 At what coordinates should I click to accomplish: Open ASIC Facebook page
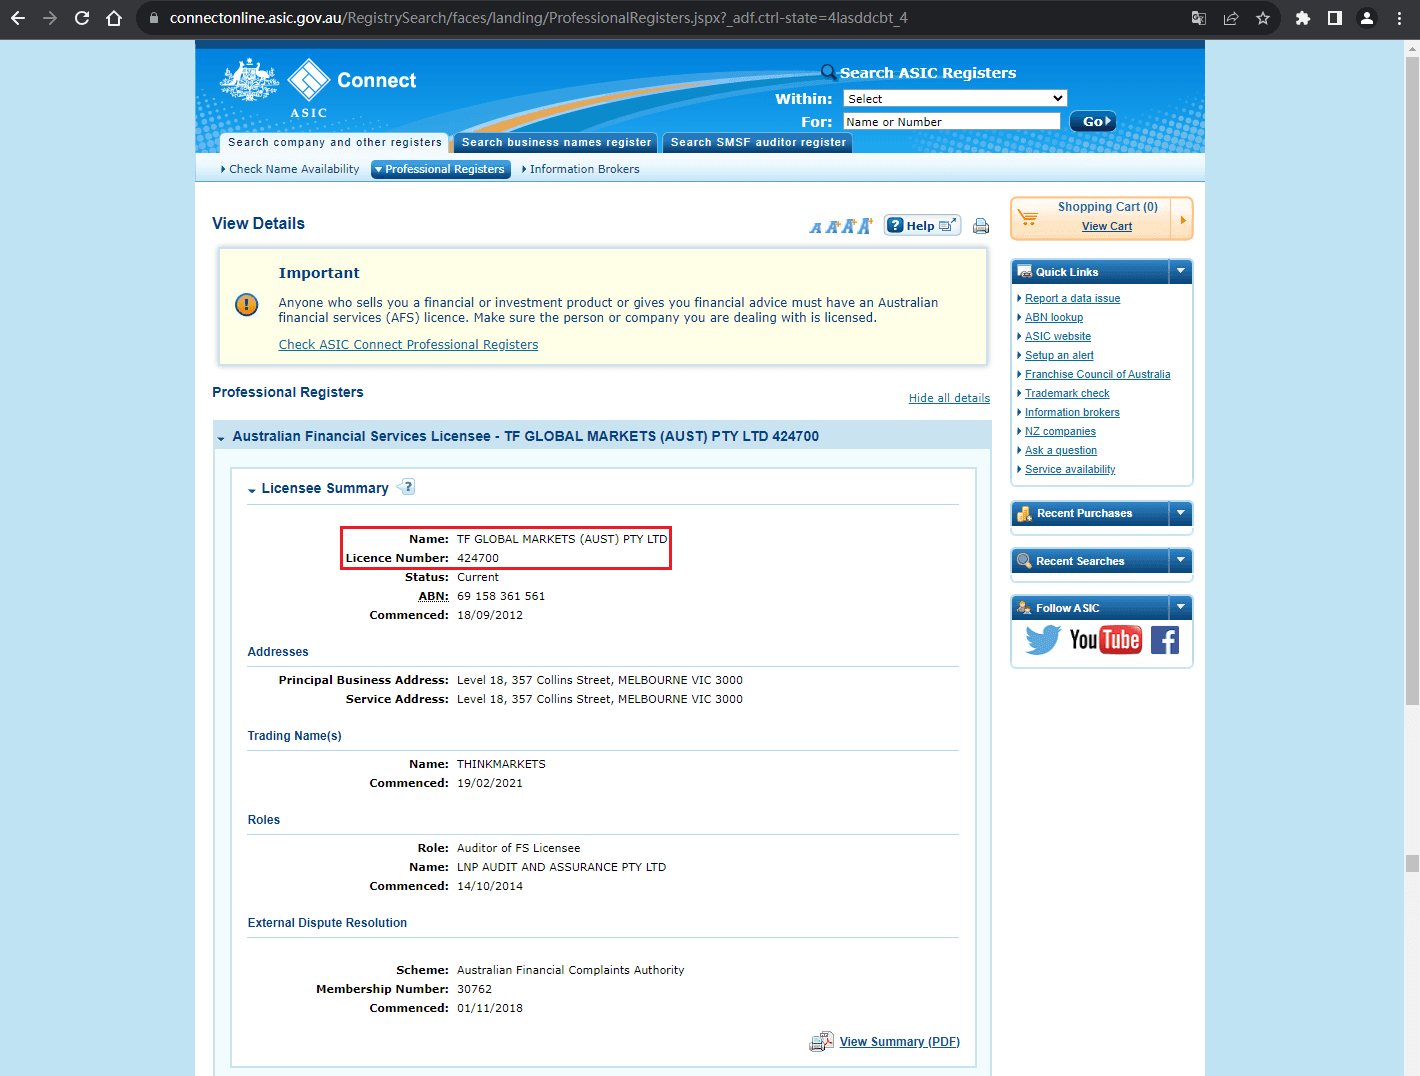(1165, 640)
